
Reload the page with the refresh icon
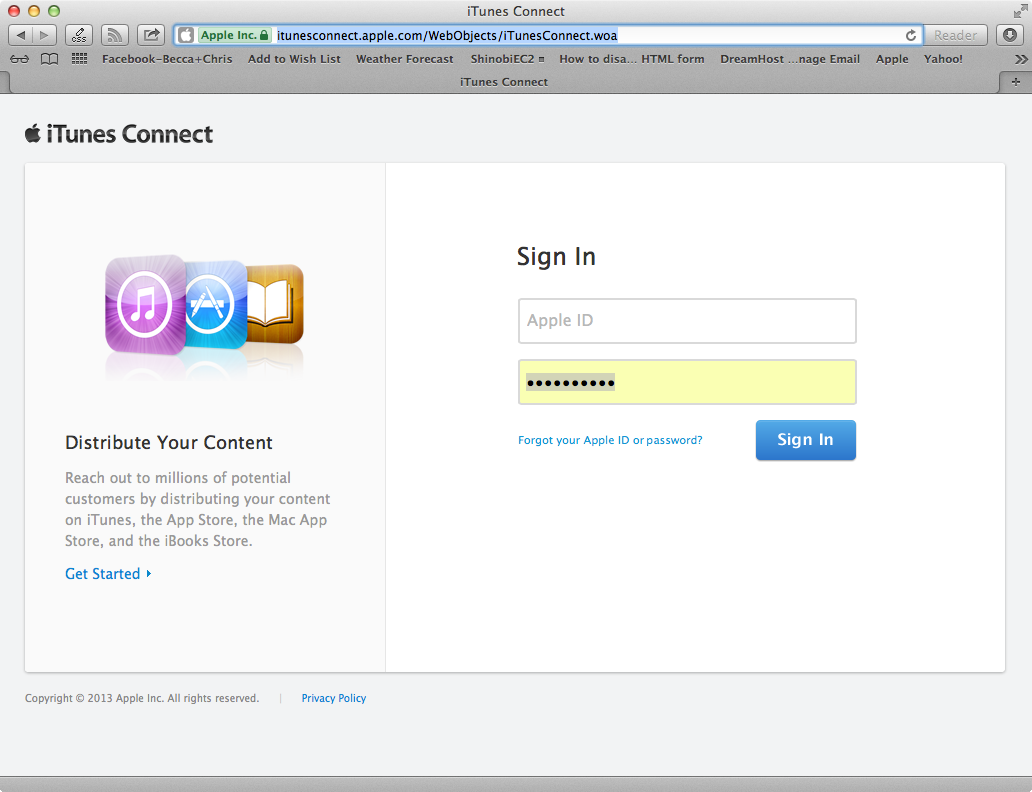point(911,35)
